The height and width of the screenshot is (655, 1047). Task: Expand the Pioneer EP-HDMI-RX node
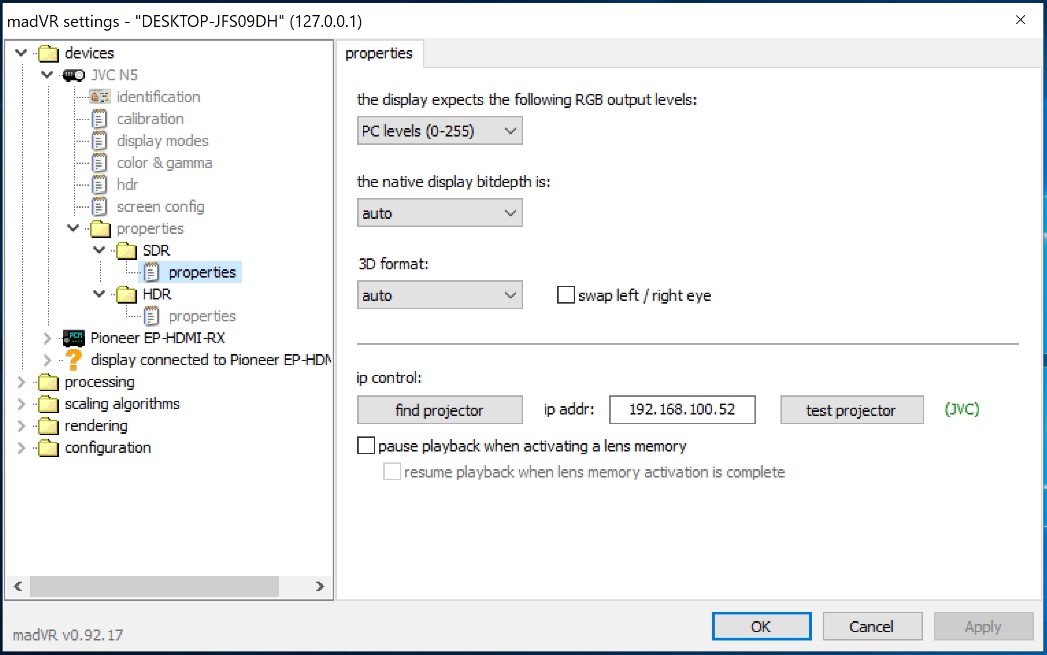pos(47,338)
